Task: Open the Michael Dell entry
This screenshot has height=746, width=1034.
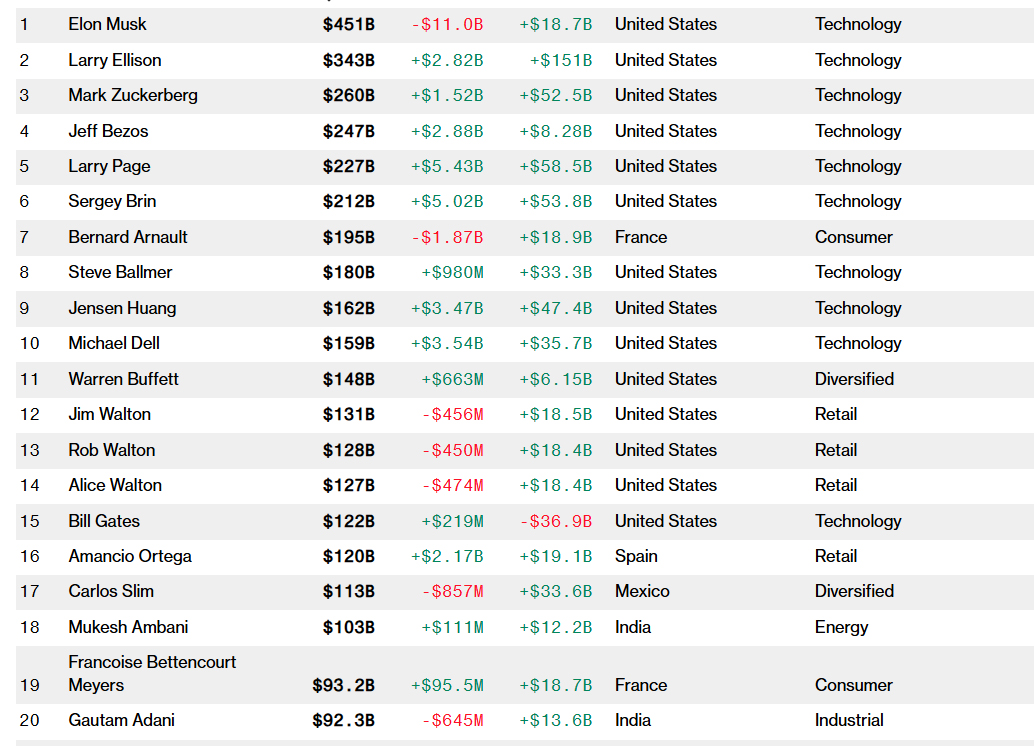Action: 114,343
